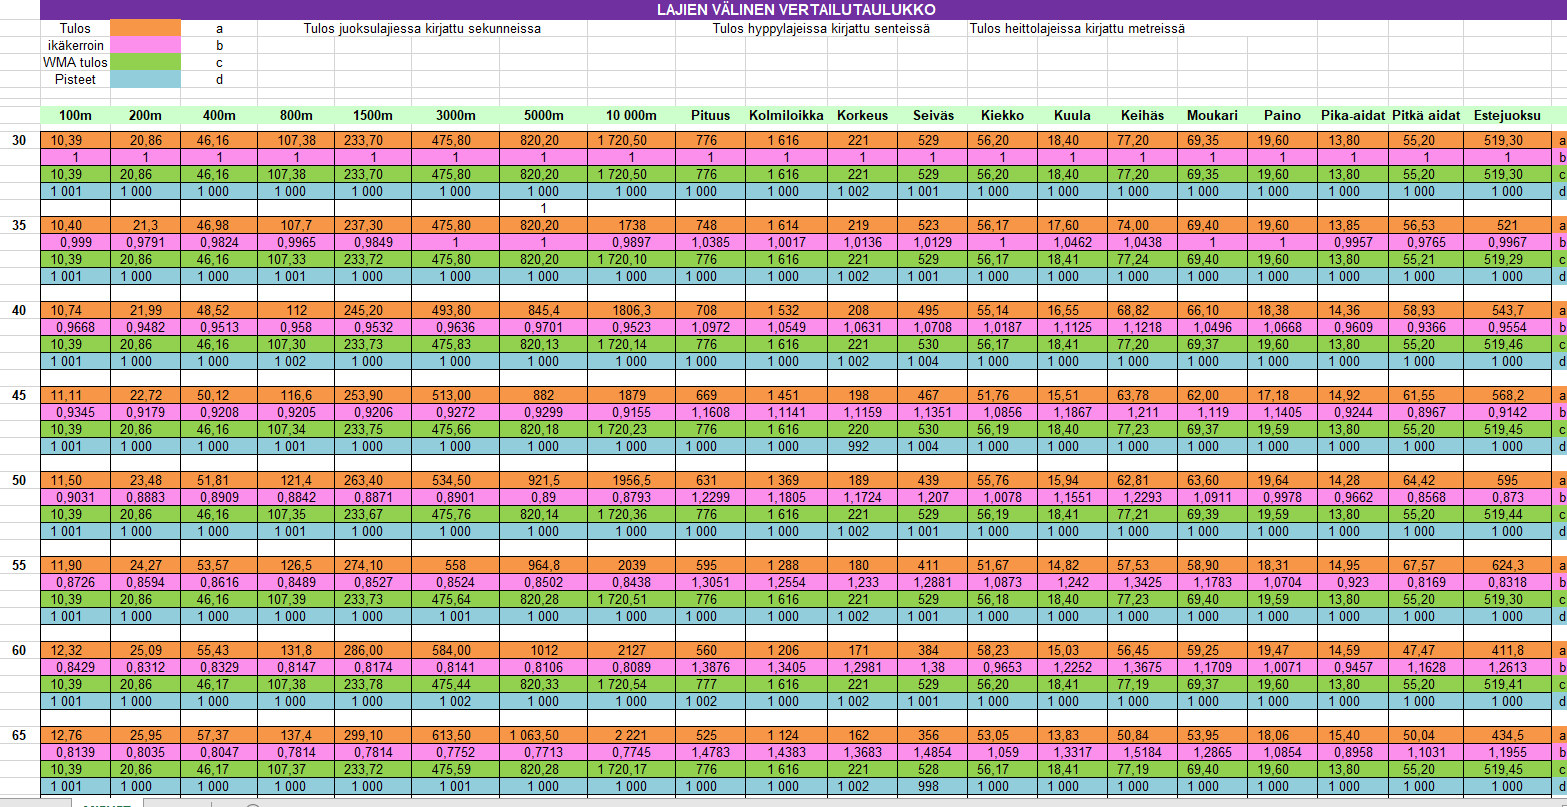
Task: Select the 100m column header cell
Action: [x=75, y=115]
